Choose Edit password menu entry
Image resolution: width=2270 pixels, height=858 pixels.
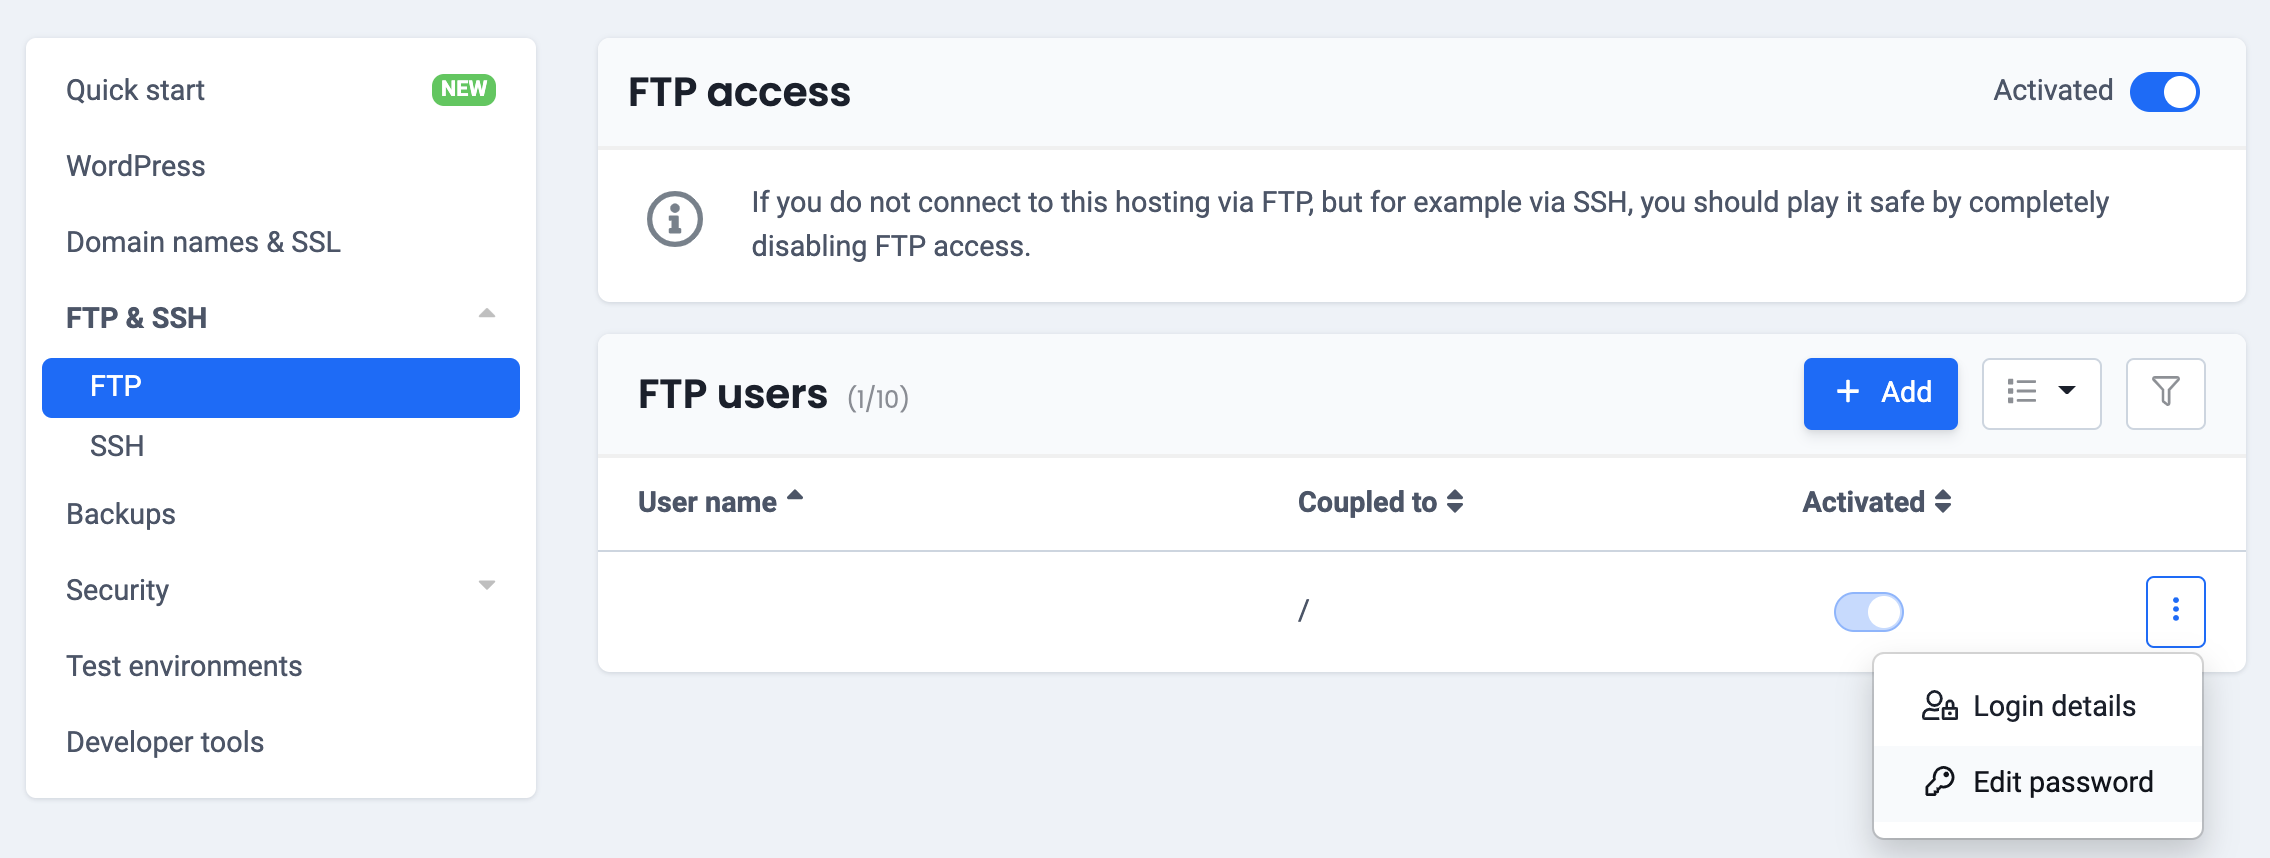click(x=2062, y=782)
